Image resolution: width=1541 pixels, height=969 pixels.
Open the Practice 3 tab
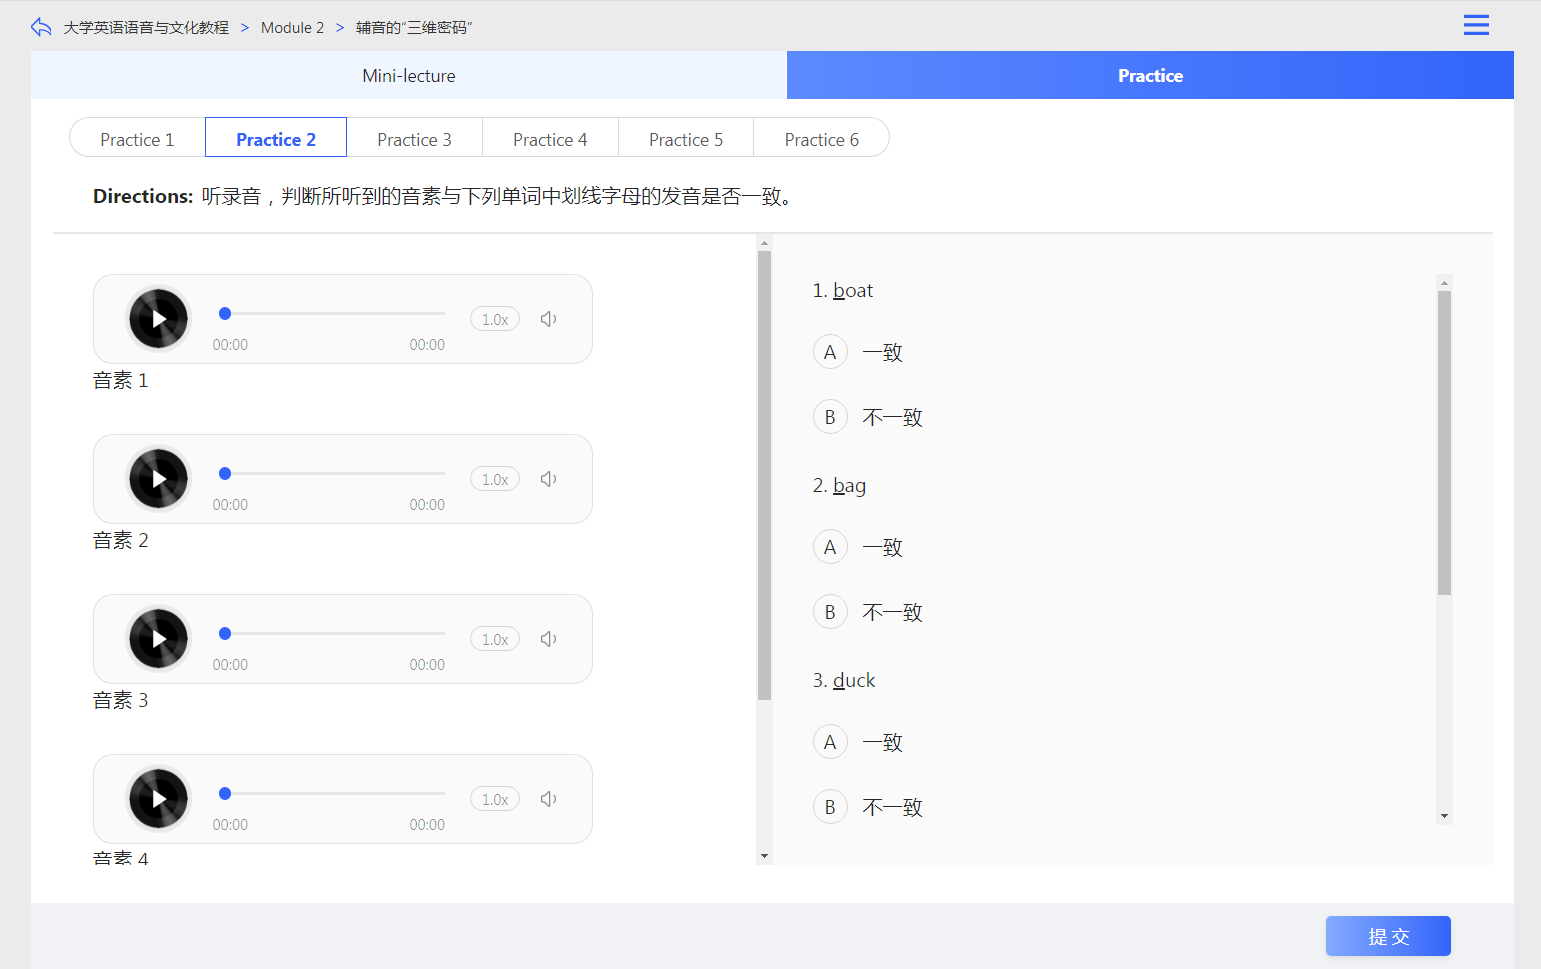pos(414,139)
